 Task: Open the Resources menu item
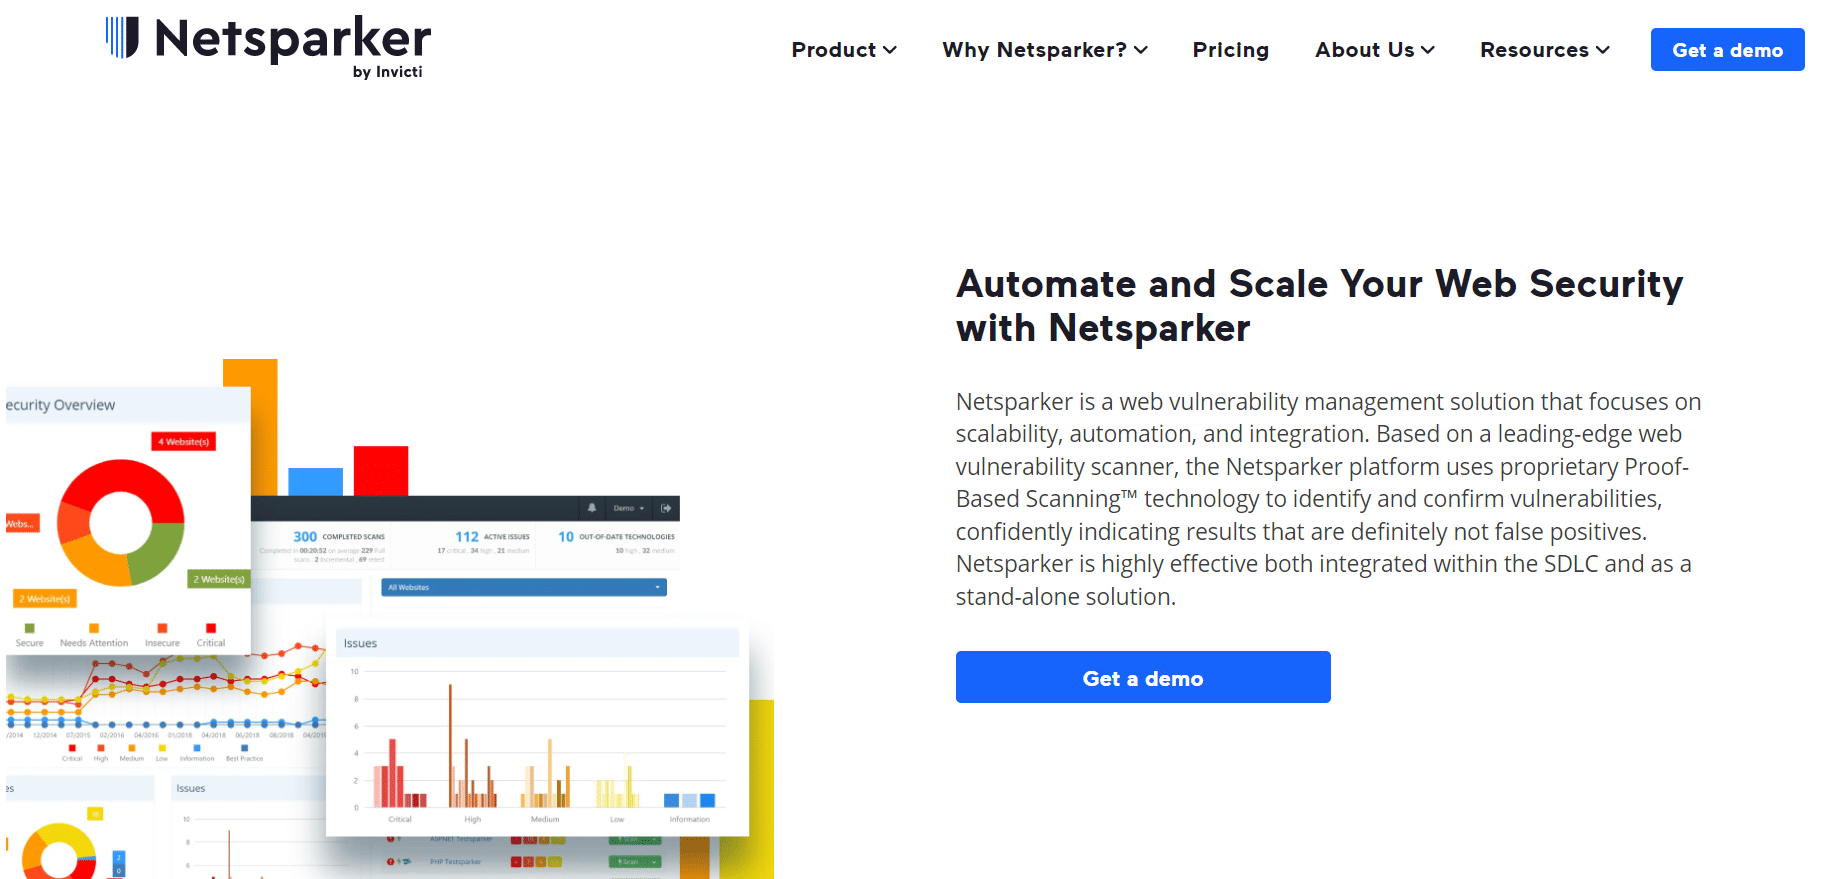click(x=1545, y=50)
